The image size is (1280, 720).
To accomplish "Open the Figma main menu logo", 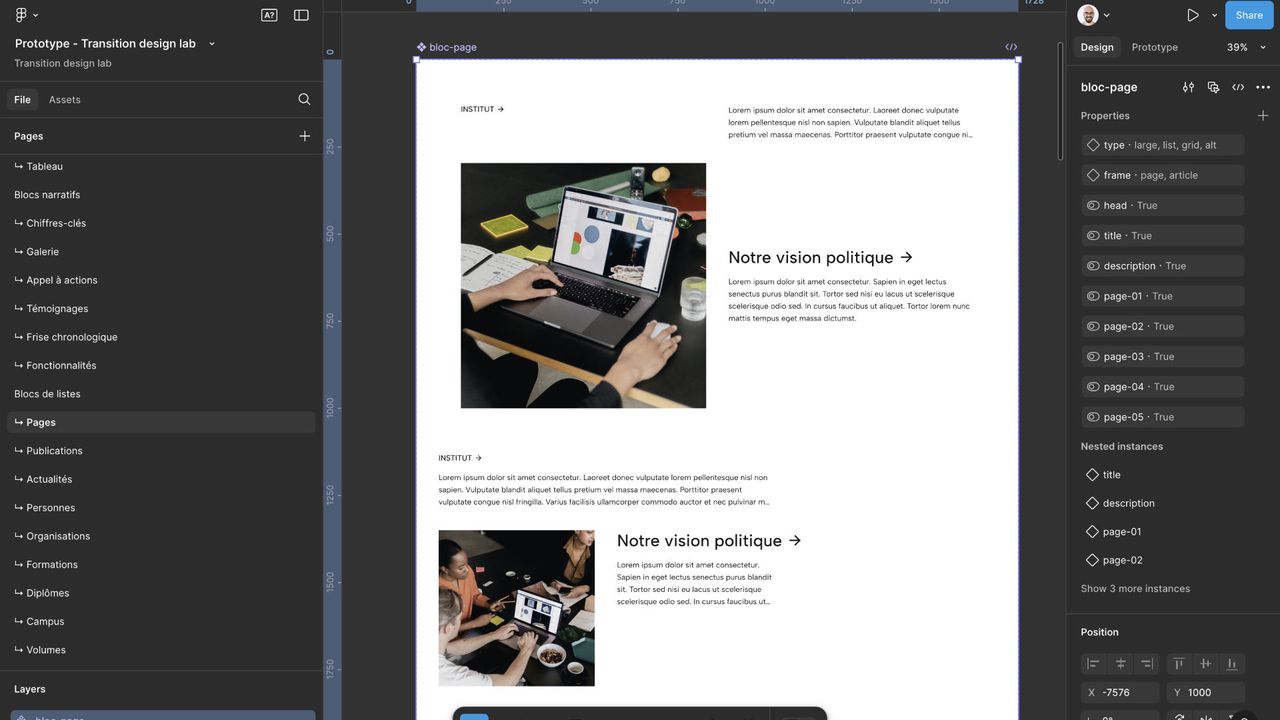I will 22,15.
